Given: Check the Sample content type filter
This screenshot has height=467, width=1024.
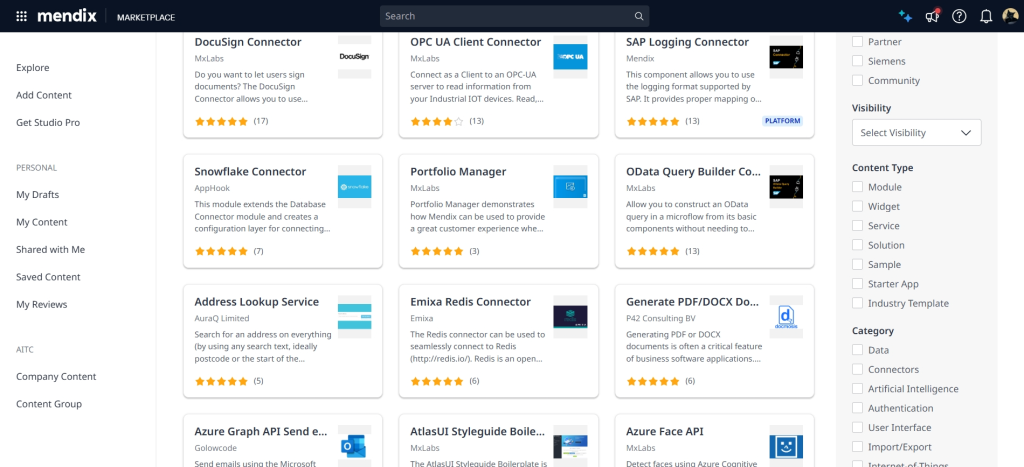Looking at the screenshot, I should [857, 265].
